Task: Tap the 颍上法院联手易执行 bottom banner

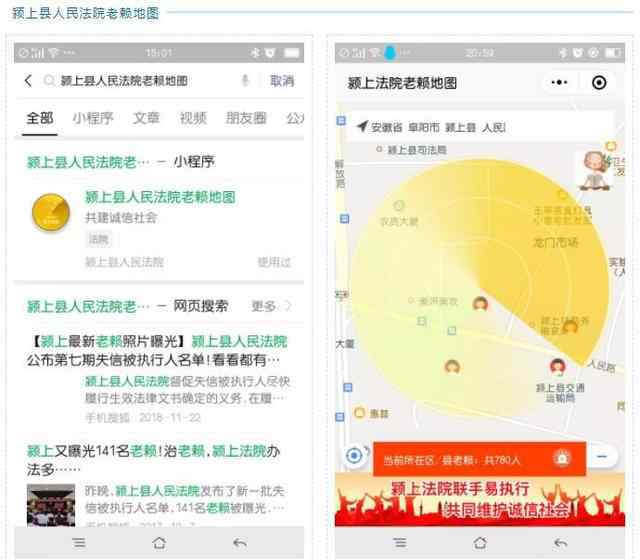Action: point(480,502)
